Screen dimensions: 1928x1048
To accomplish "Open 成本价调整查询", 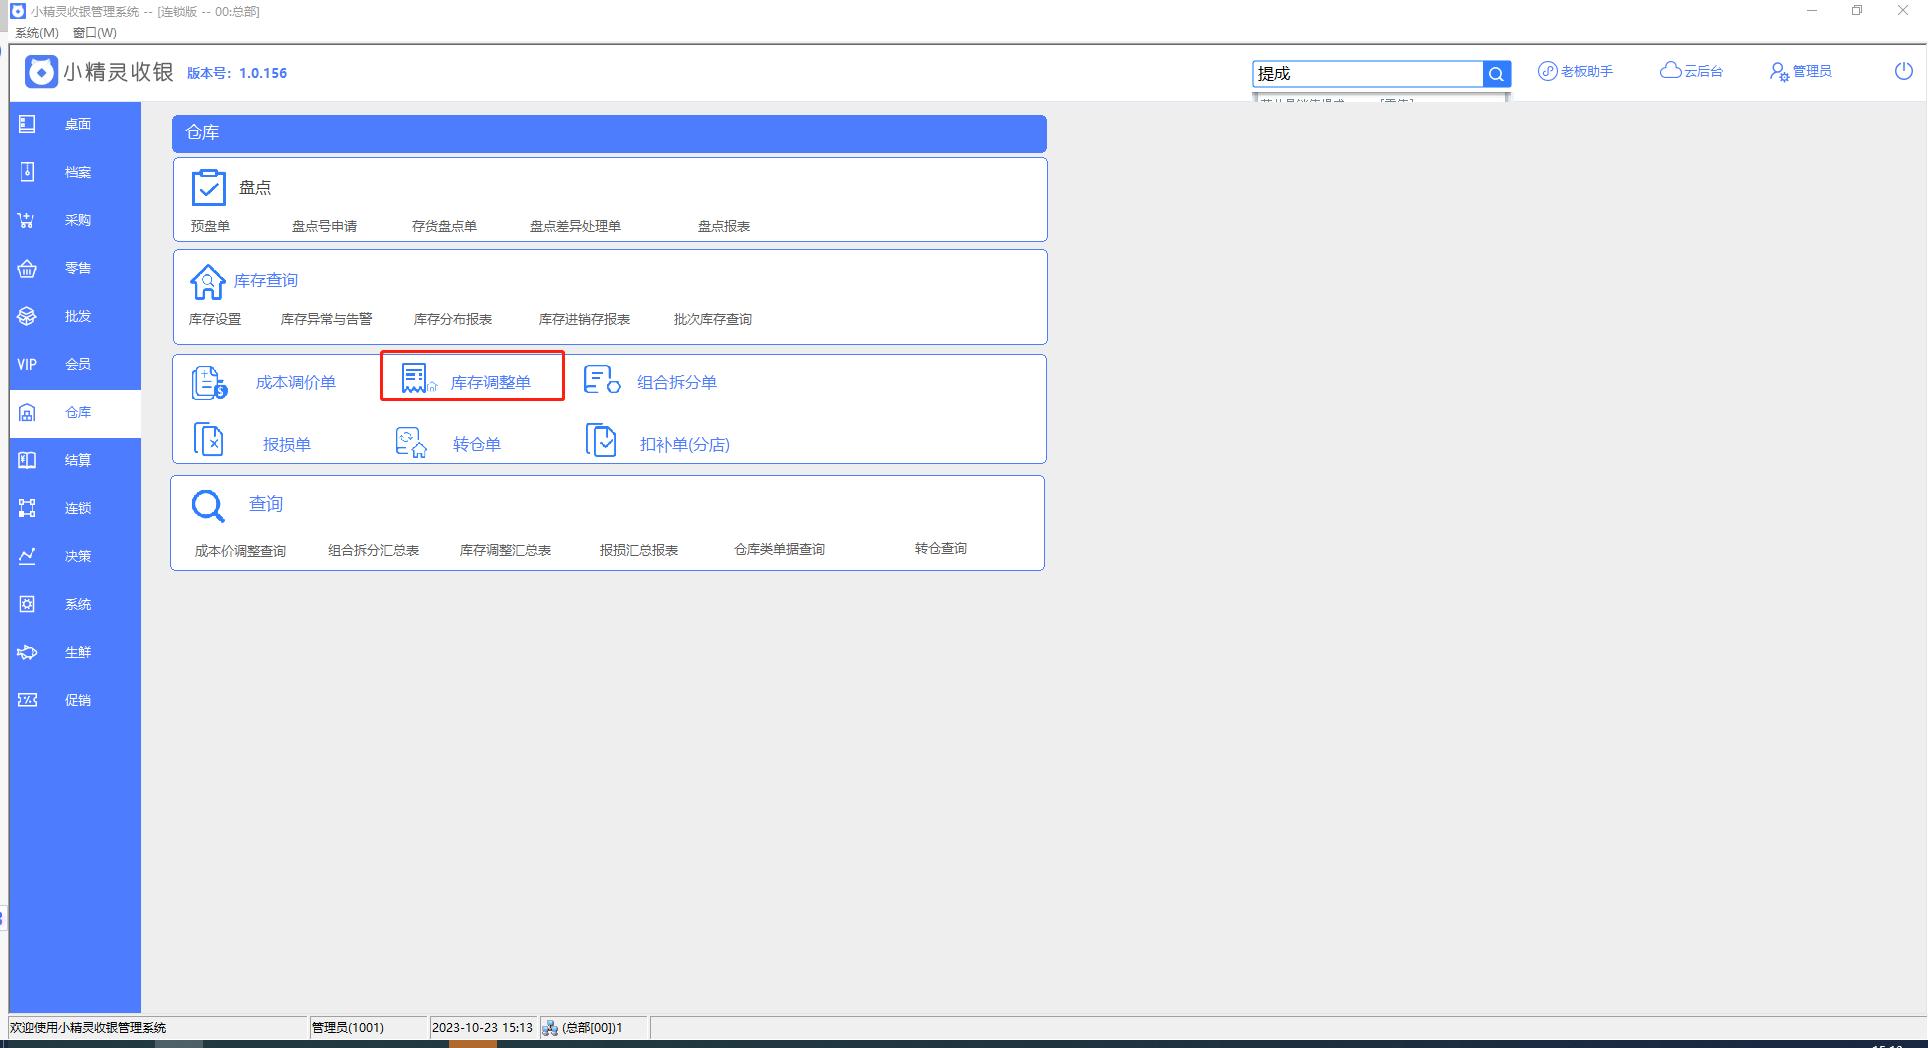I will point(240,551).
